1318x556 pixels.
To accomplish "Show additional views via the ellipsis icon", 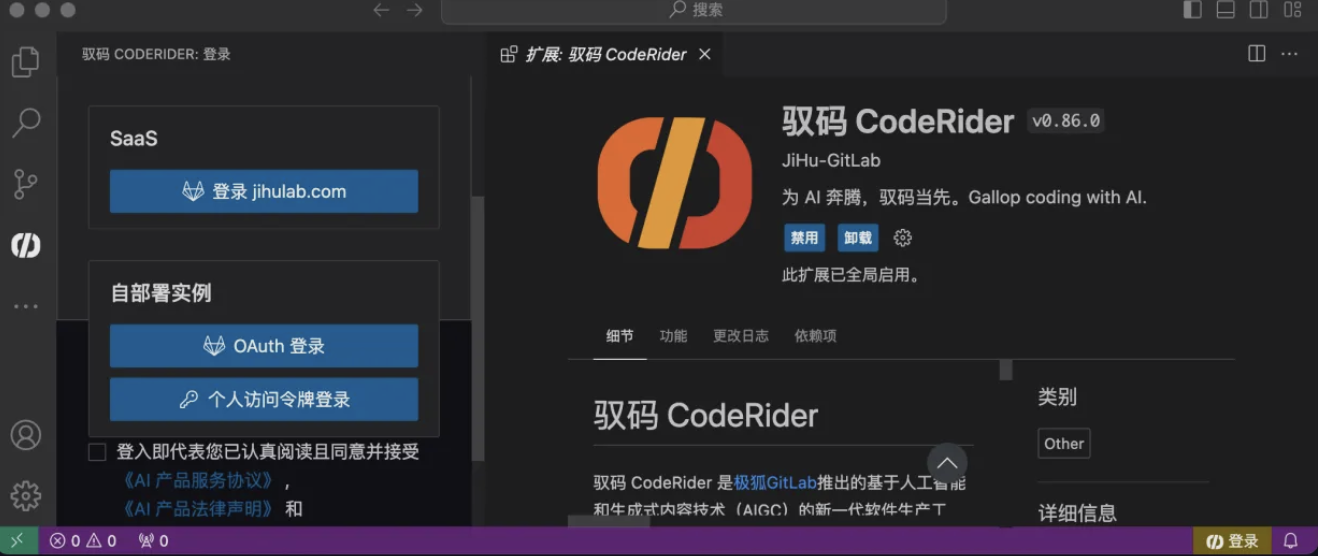I will tap(25, 306).
